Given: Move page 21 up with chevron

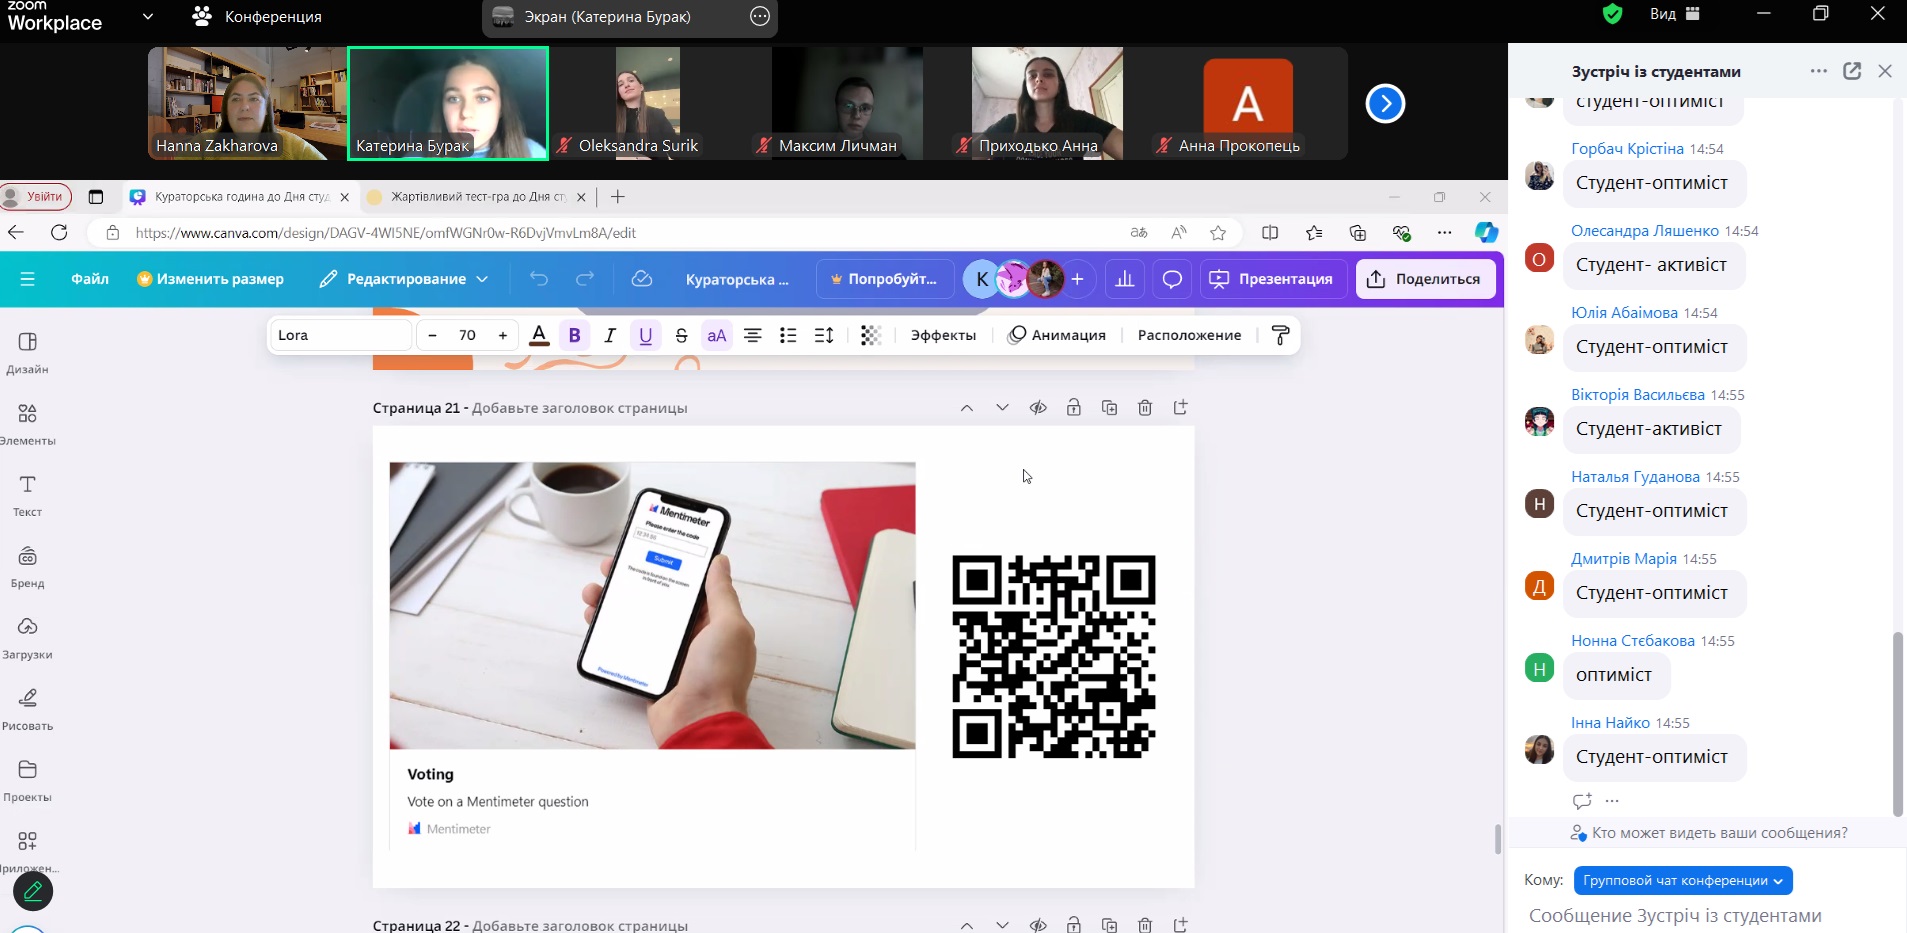Looking at the screenshot, I should pyautogui.click(x=967, y=408).
